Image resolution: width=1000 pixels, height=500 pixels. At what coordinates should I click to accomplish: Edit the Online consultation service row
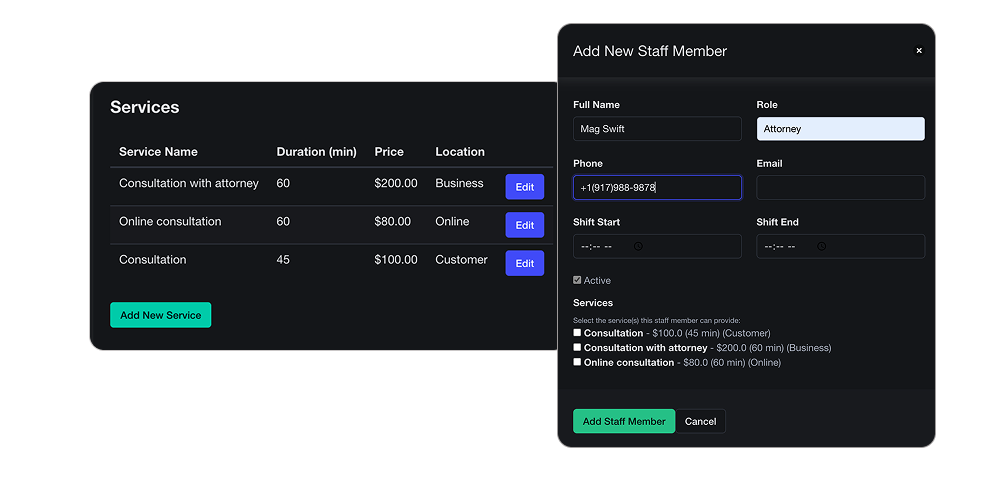pos(524,225)
